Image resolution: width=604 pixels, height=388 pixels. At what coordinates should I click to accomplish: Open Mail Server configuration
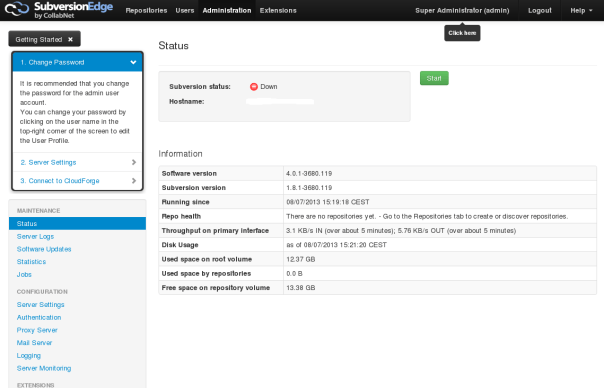pyautogui.click(x=34, y=343)
